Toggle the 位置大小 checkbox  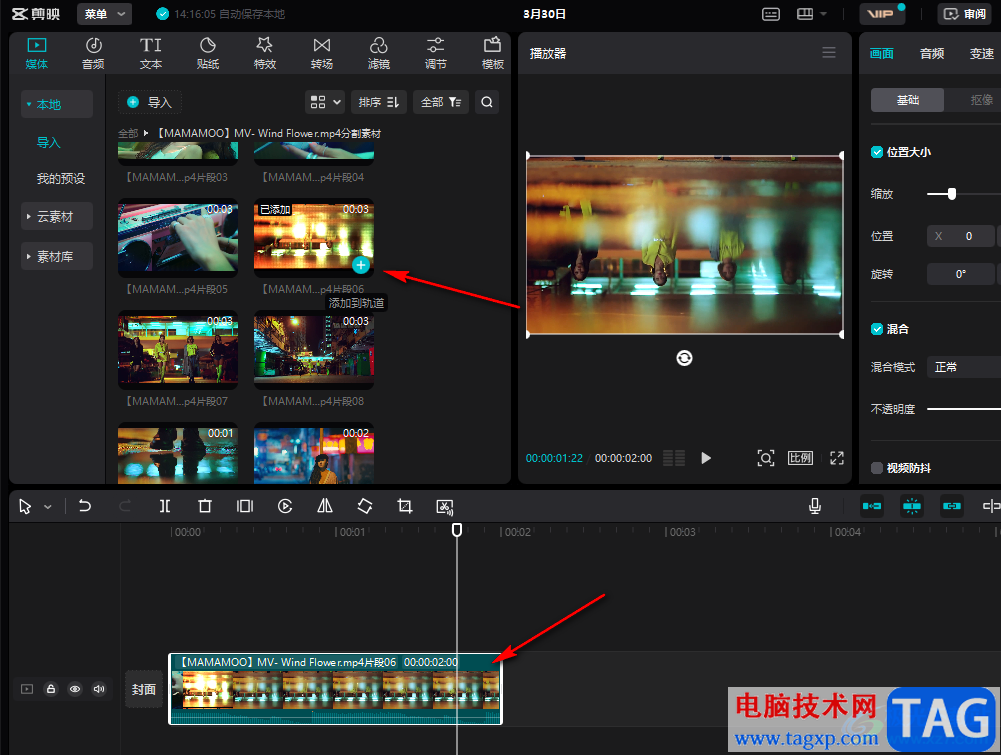click(x=877, y=152)
